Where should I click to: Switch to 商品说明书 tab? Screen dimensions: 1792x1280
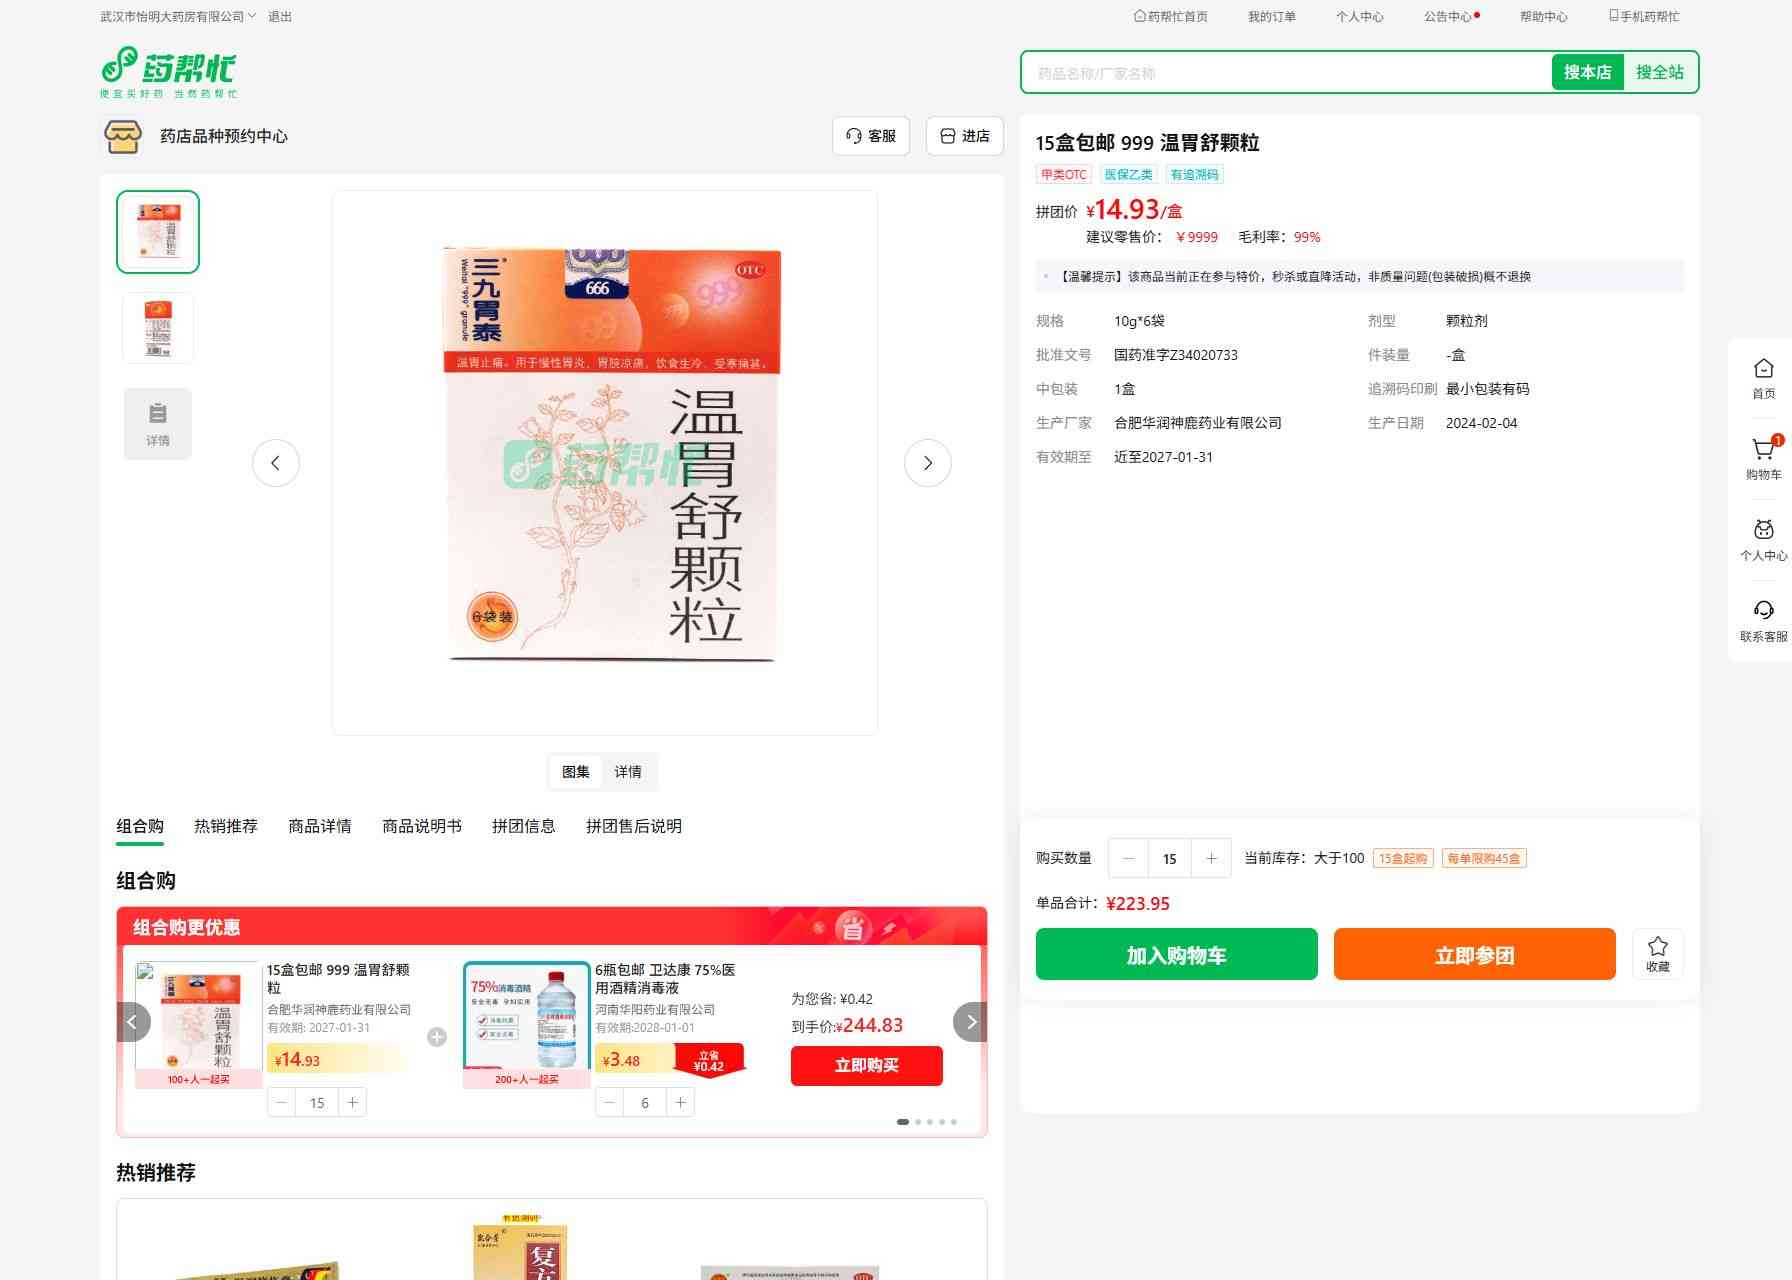[x=422, y=826]
